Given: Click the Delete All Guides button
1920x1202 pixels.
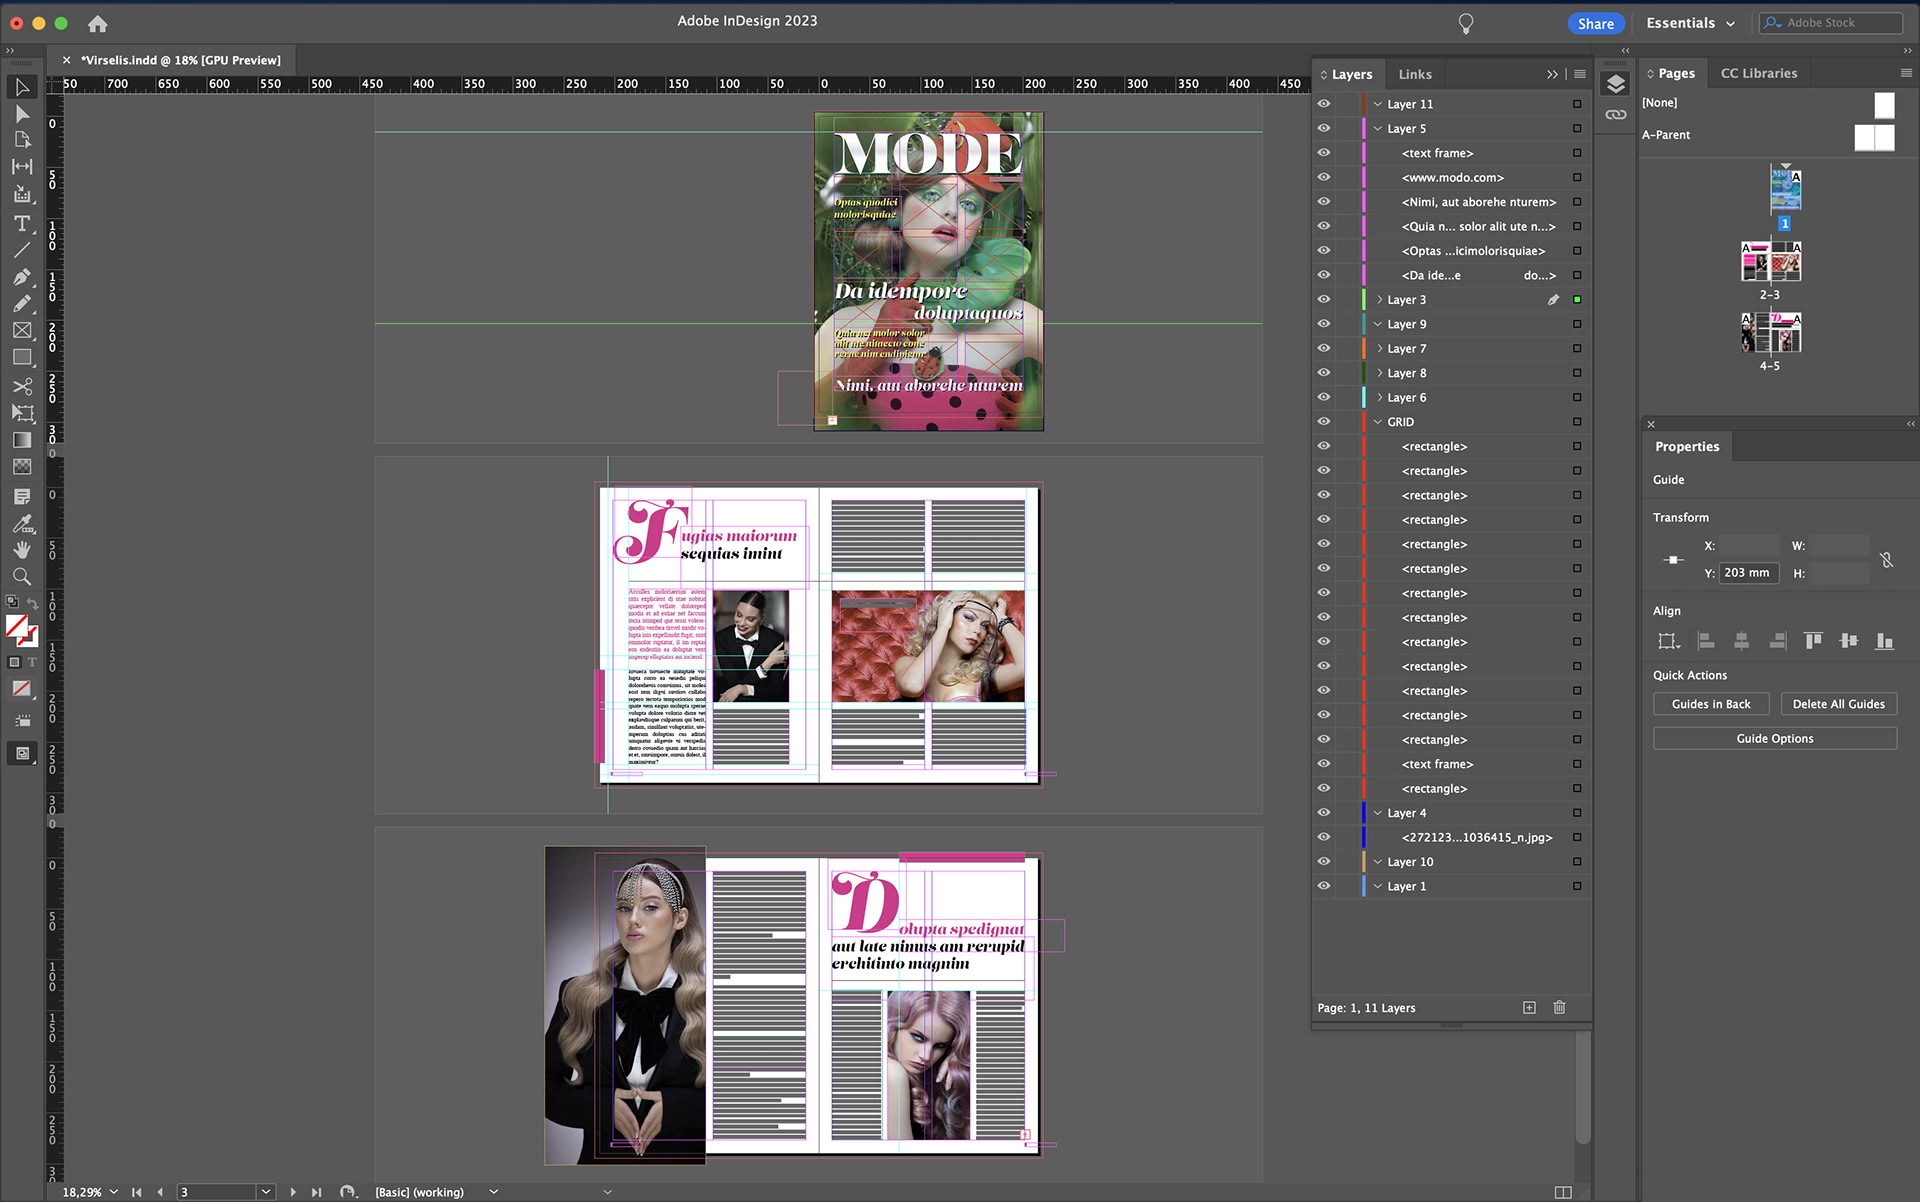Looking at the screenshot, I should [x=1838, y=704].
